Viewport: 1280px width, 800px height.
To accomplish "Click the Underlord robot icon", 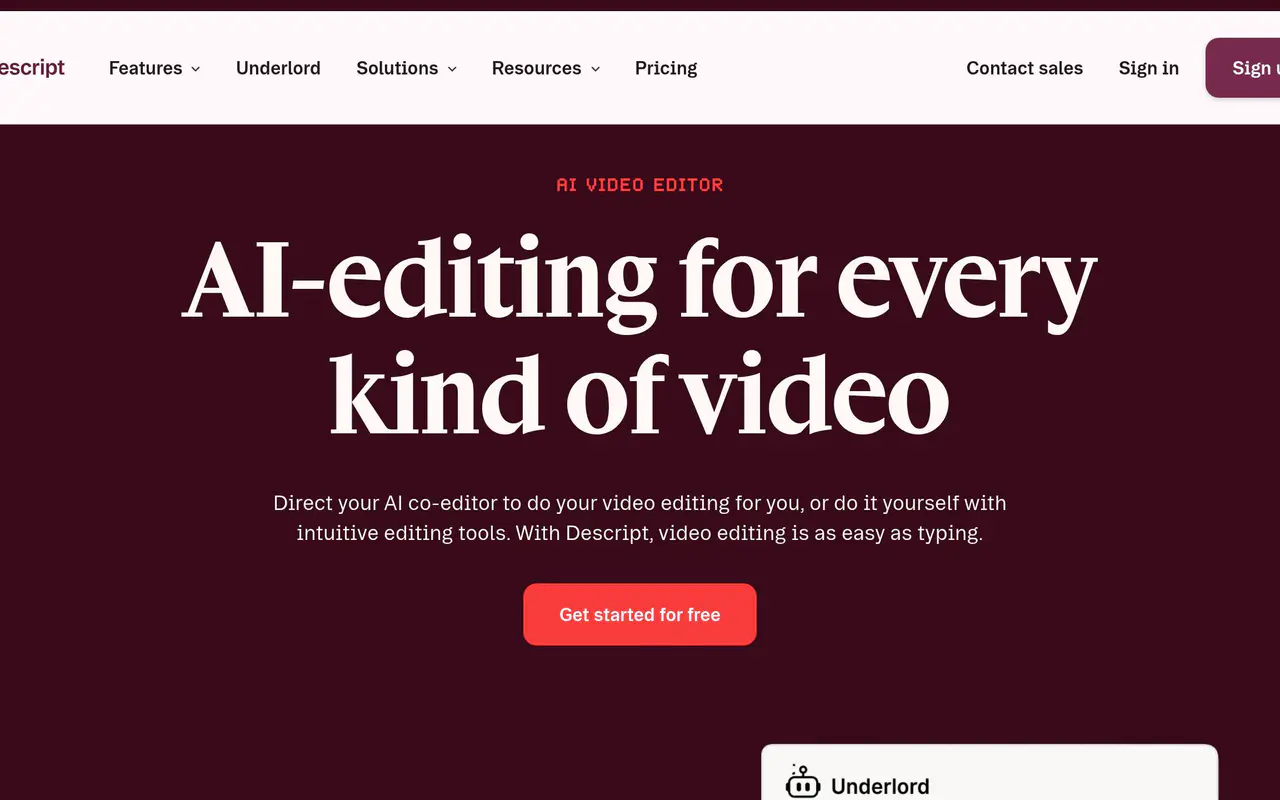I will click(802, 783).
